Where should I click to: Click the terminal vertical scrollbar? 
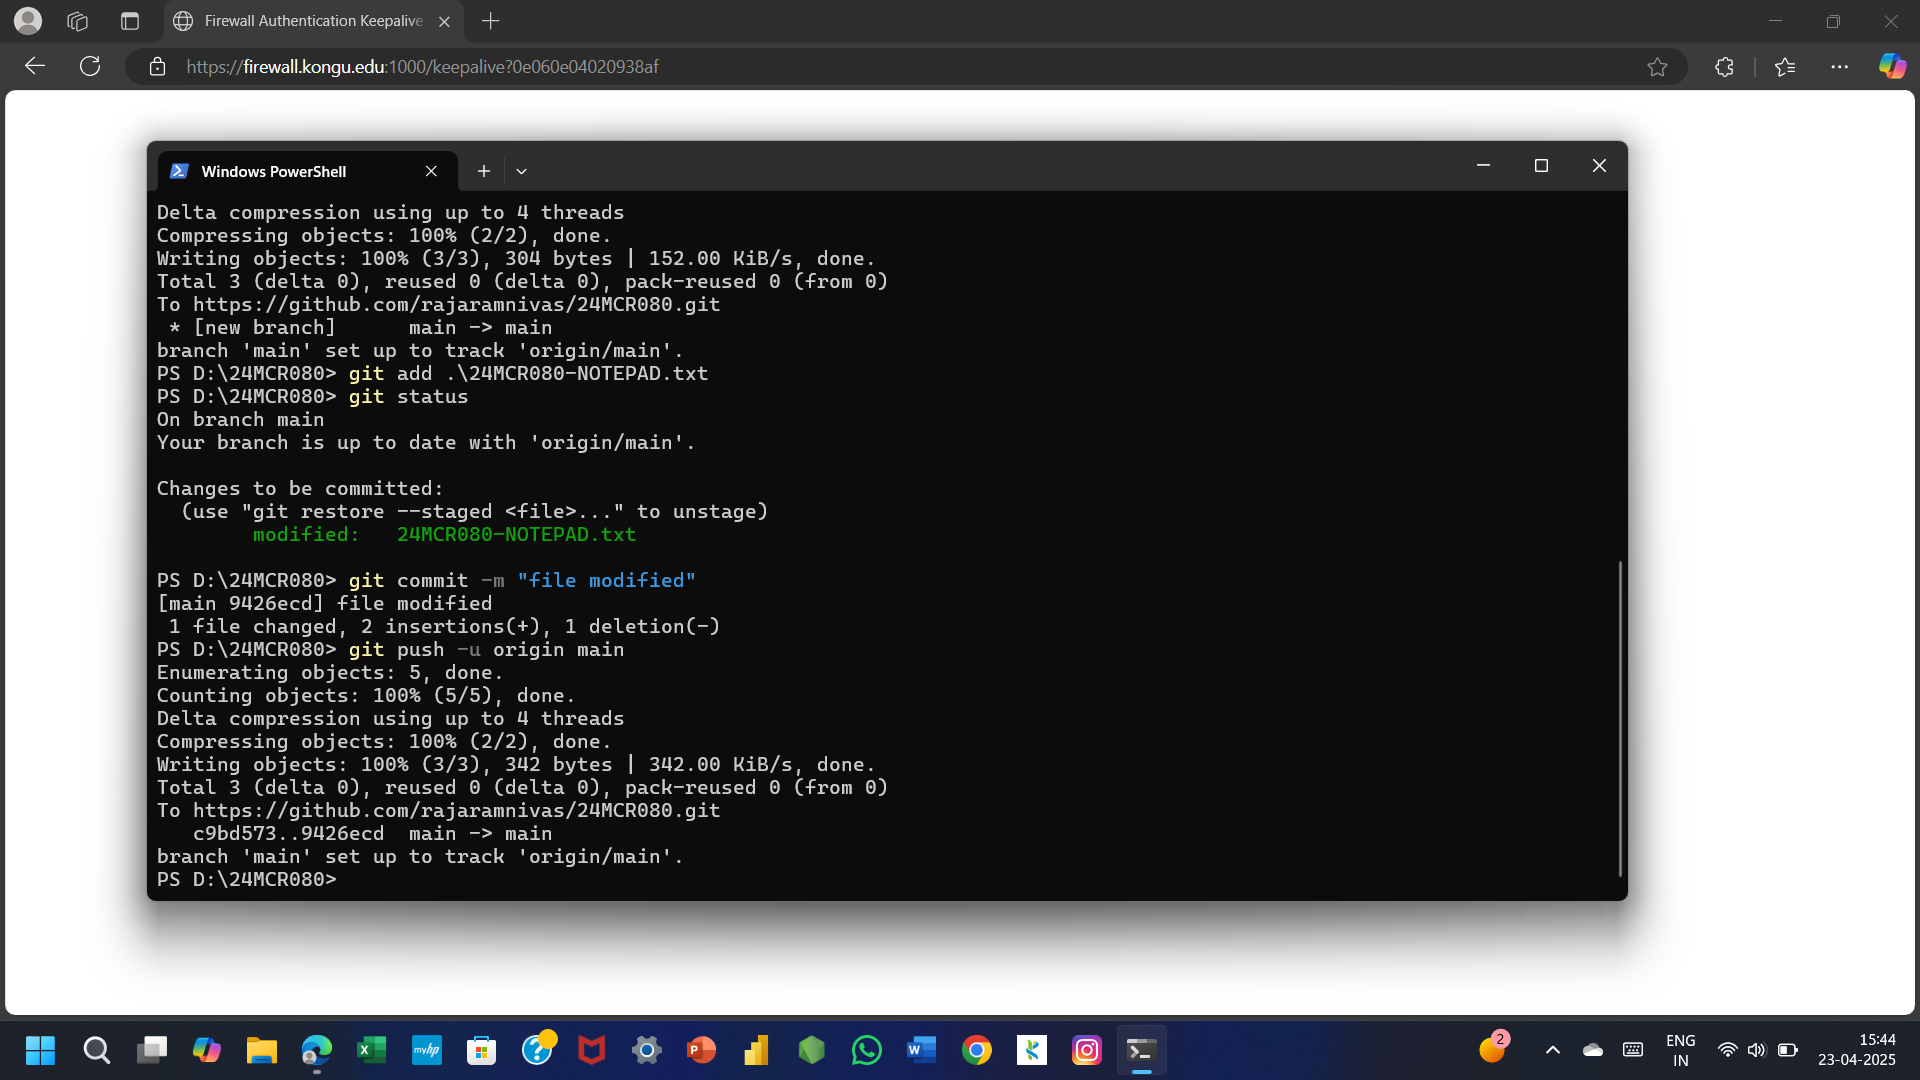1620,718
